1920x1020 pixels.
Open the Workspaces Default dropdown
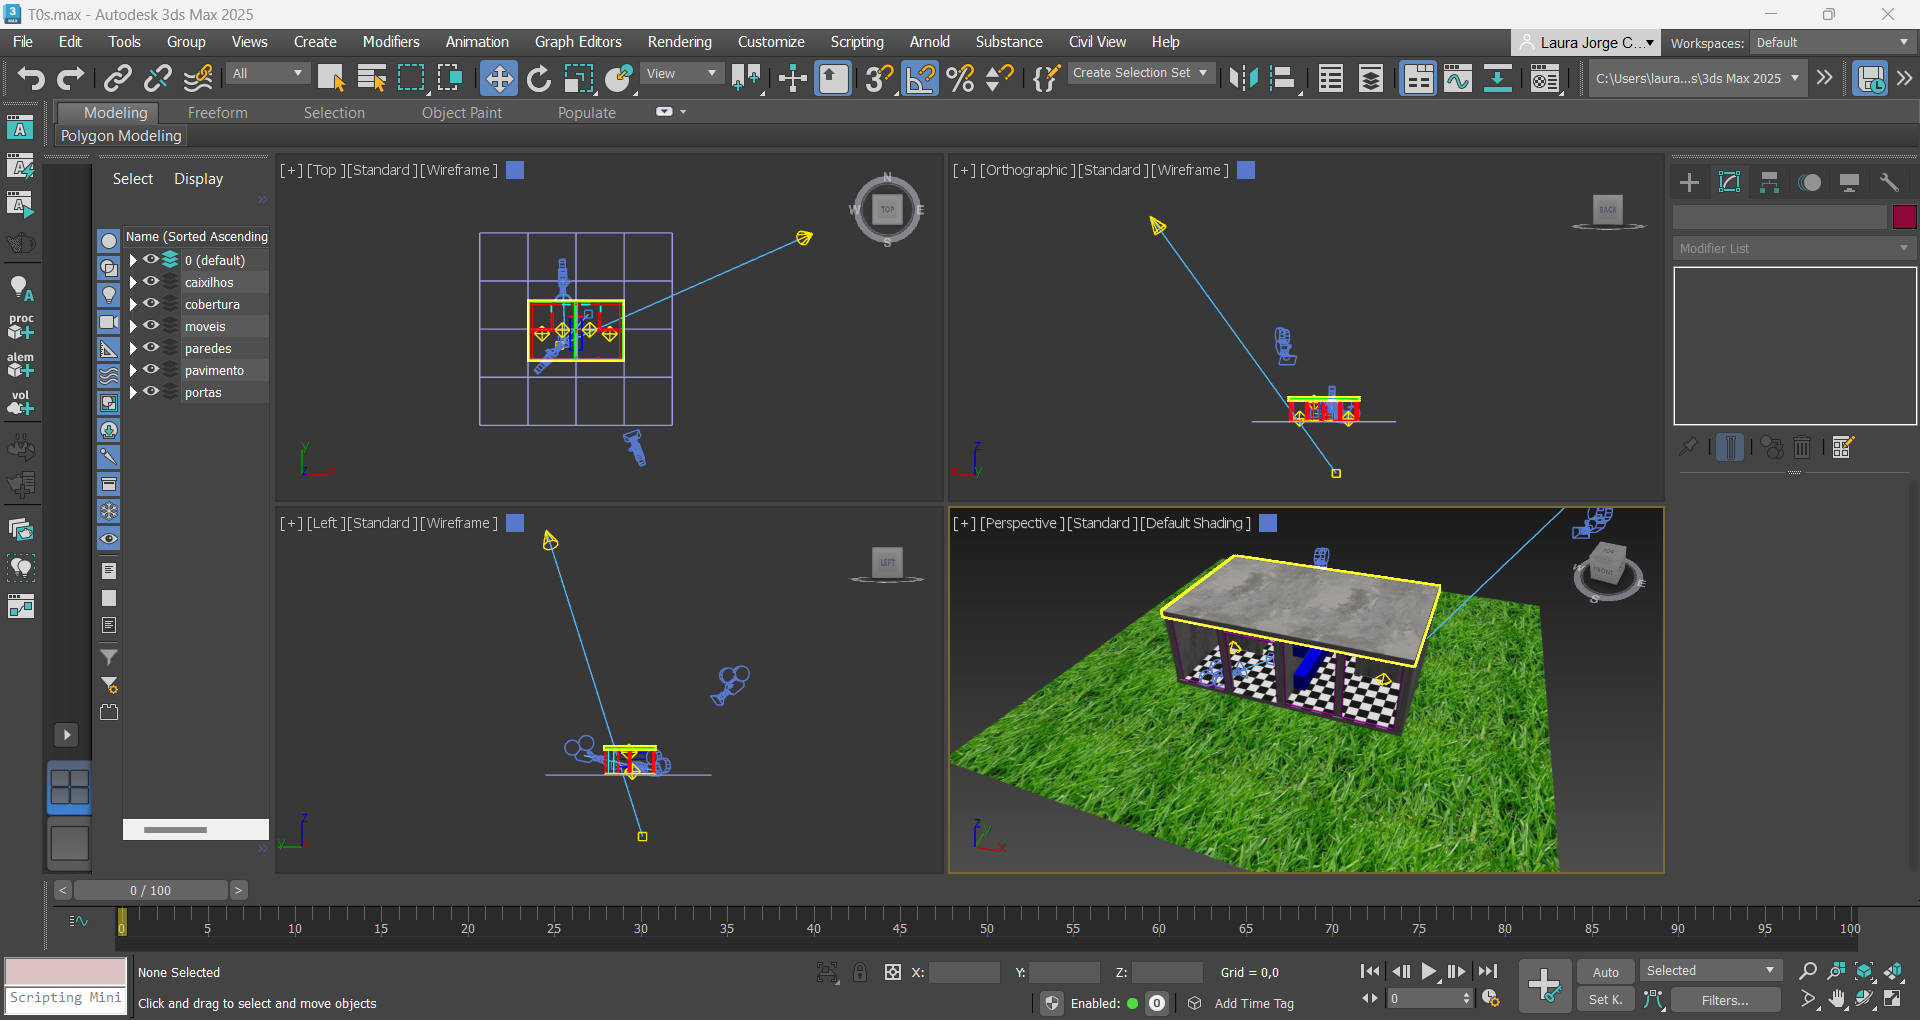[1832, 43]
